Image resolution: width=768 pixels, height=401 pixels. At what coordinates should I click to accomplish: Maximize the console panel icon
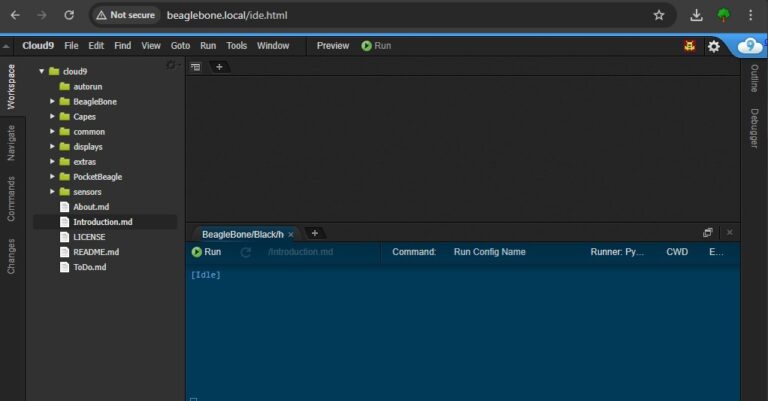[708, 232]
